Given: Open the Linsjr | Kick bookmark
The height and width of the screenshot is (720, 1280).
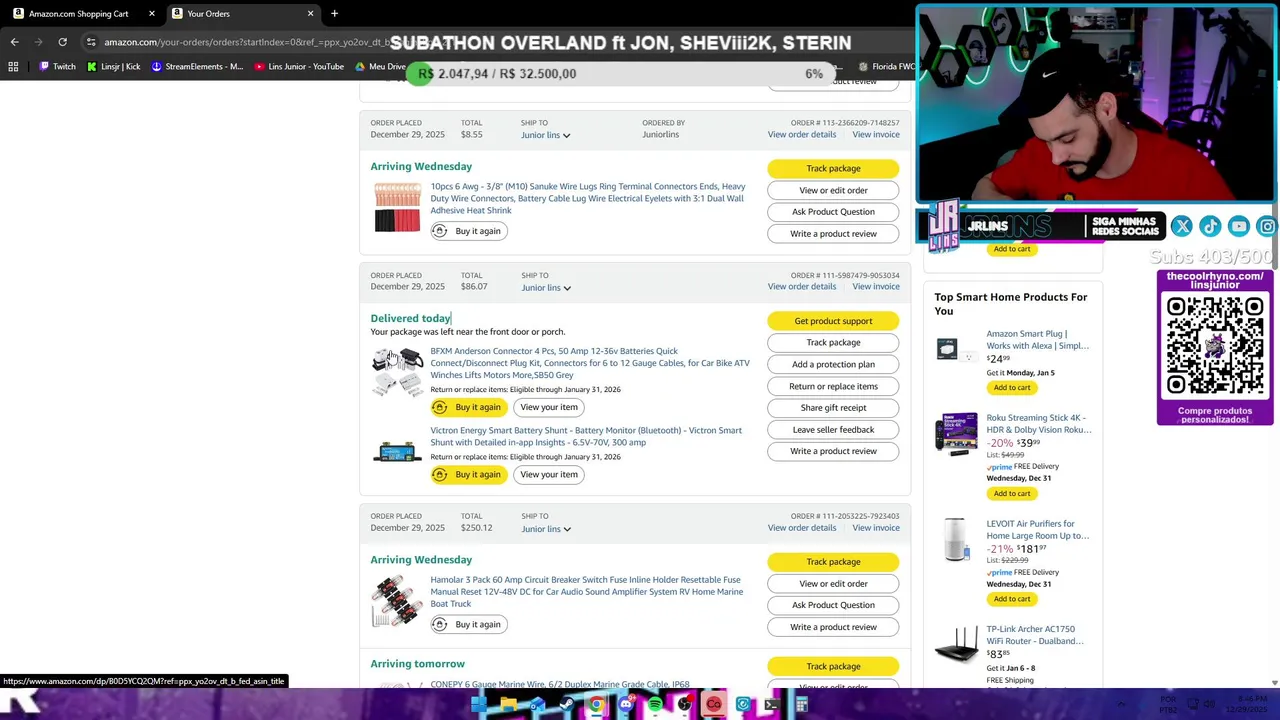Looking at the screenshot, I should click(113, 67).
